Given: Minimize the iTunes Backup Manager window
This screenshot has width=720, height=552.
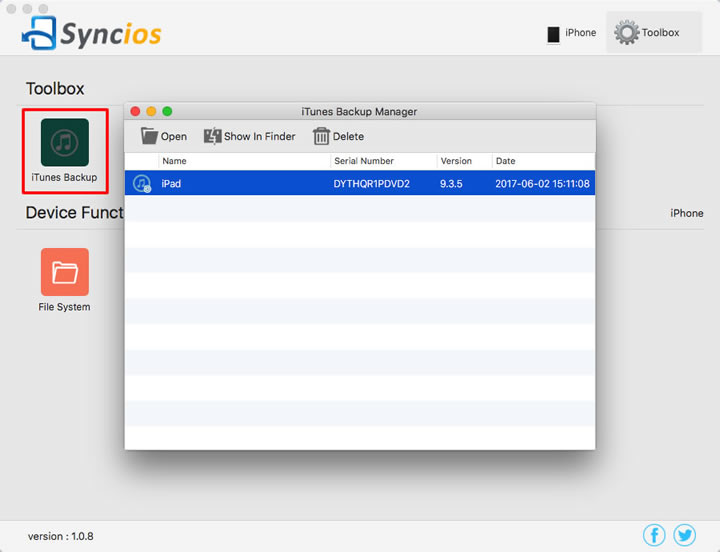Looking at the screenshot, I should coord(151,111).
